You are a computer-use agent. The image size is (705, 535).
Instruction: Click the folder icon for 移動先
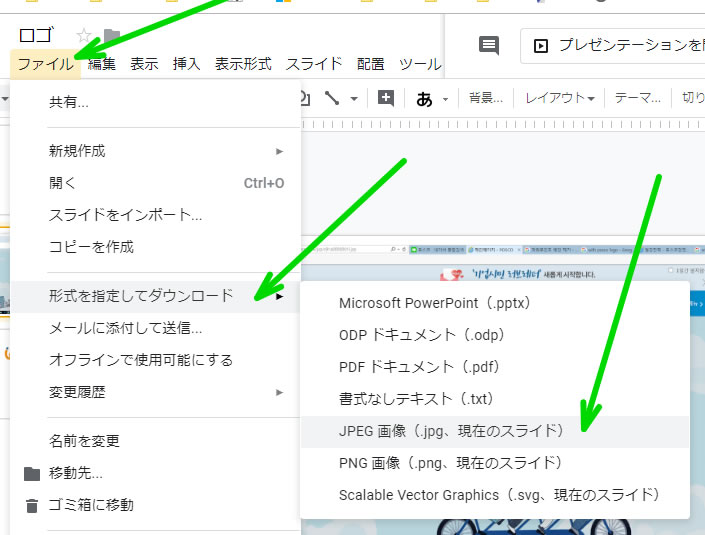point(32,473)
